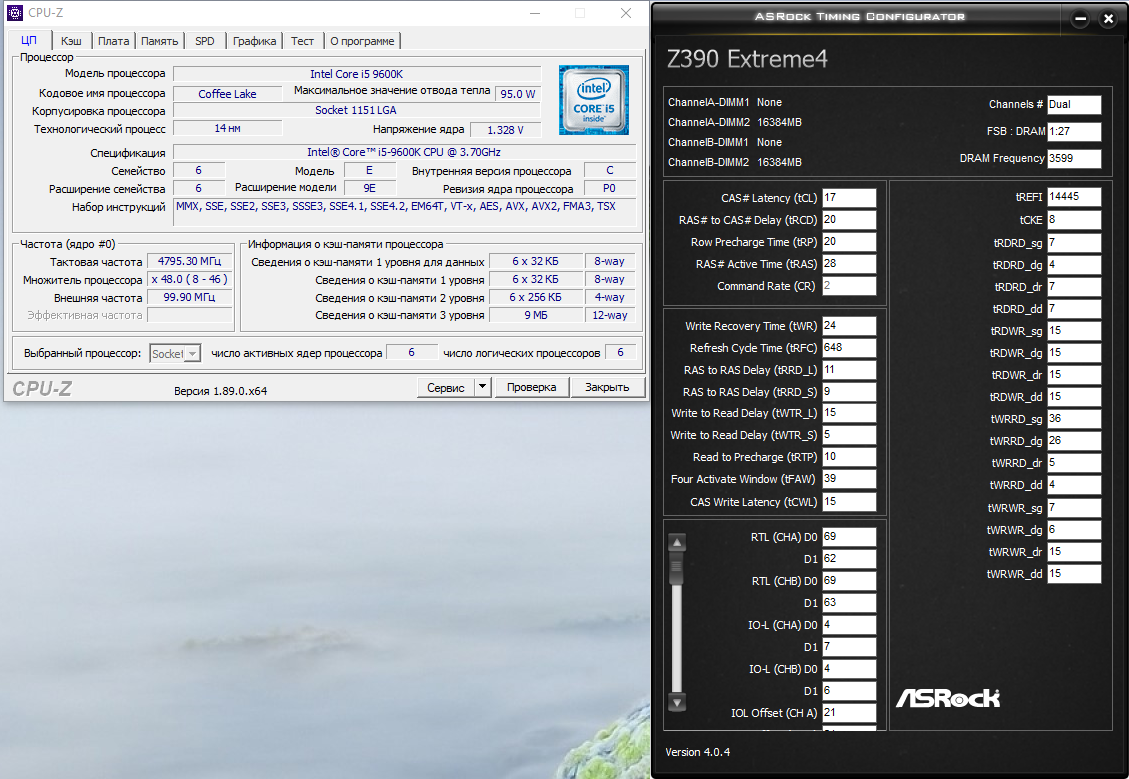This screenshot has width=1129, height=779.
Task: Click the x 48.0 multiplier value
Action: click(x=189, y=279)
